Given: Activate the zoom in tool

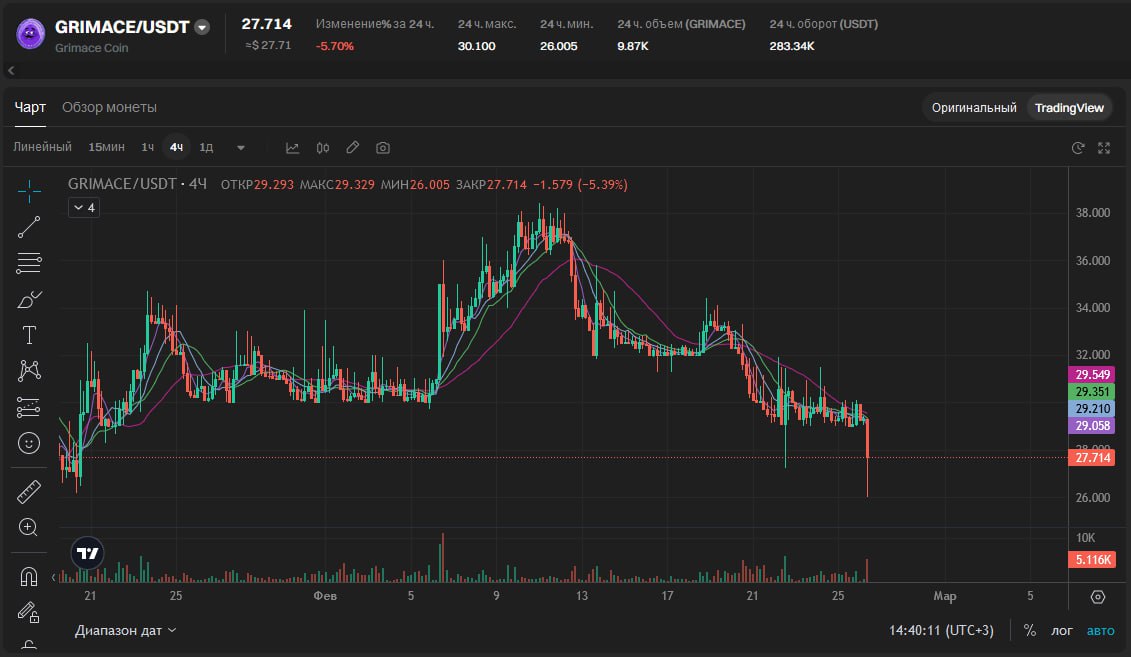Looking at the screenshot, I should coord(29,527).
